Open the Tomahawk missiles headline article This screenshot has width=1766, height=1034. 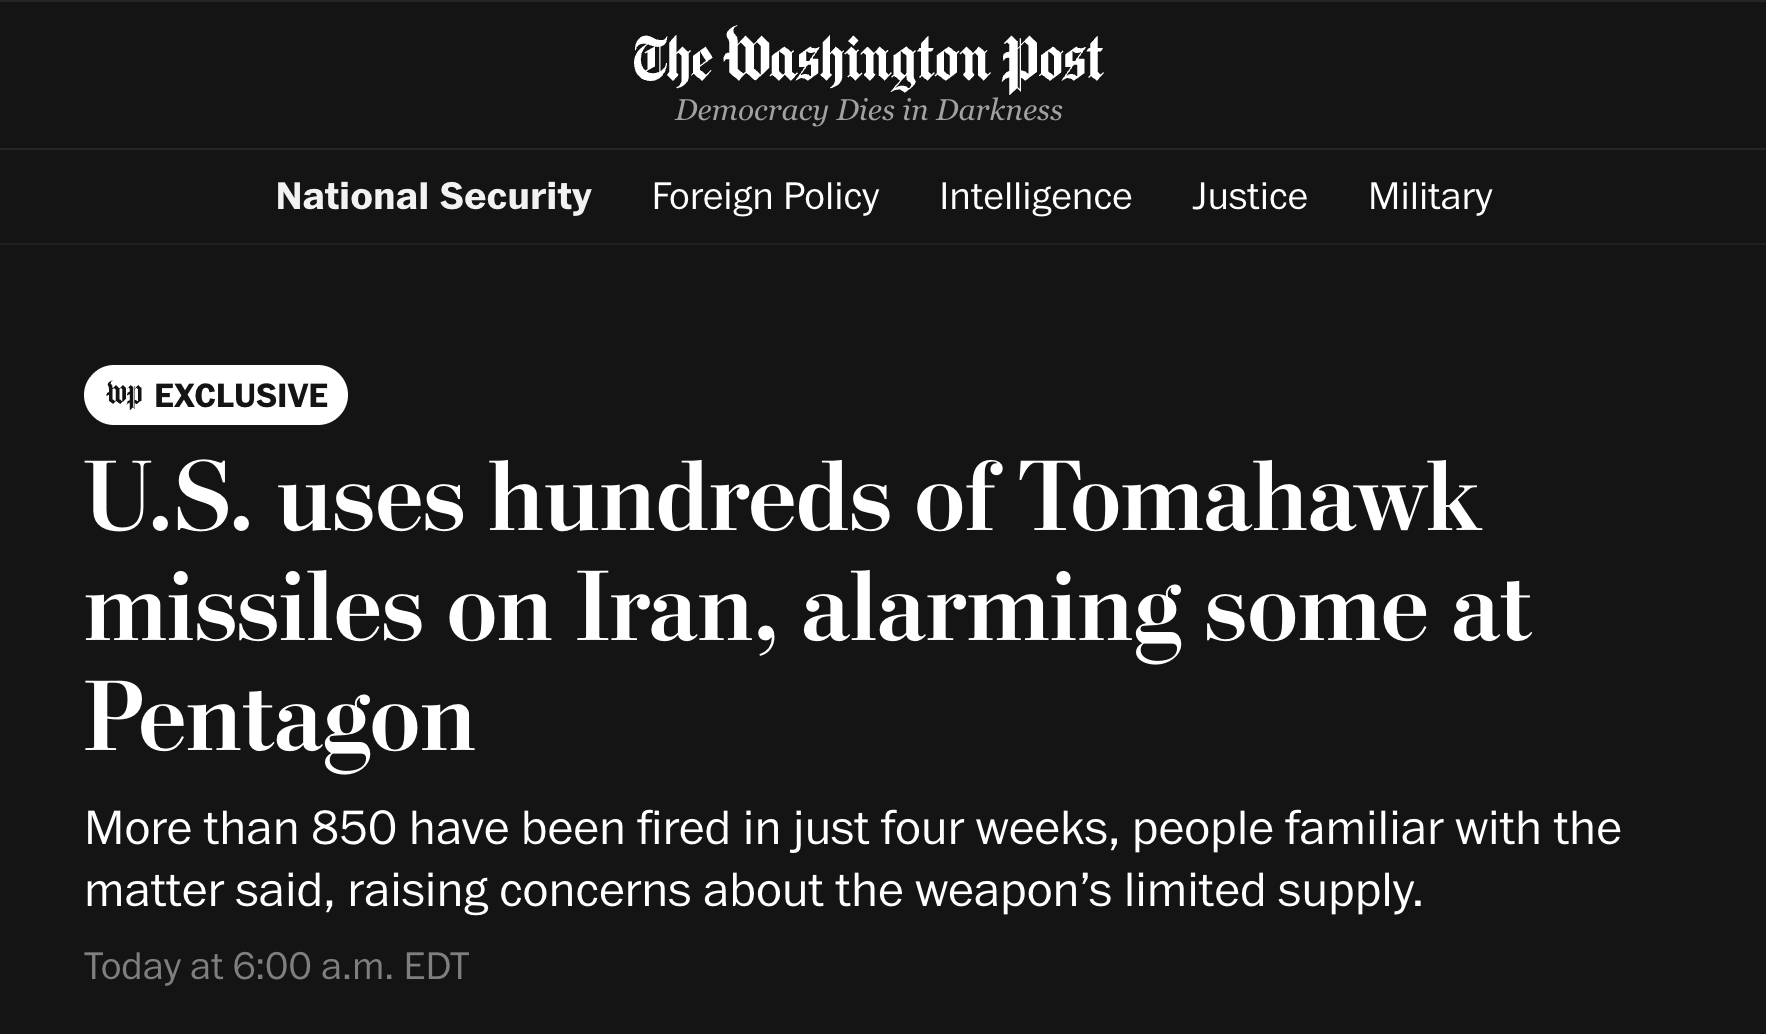click(x=780, y=605)
